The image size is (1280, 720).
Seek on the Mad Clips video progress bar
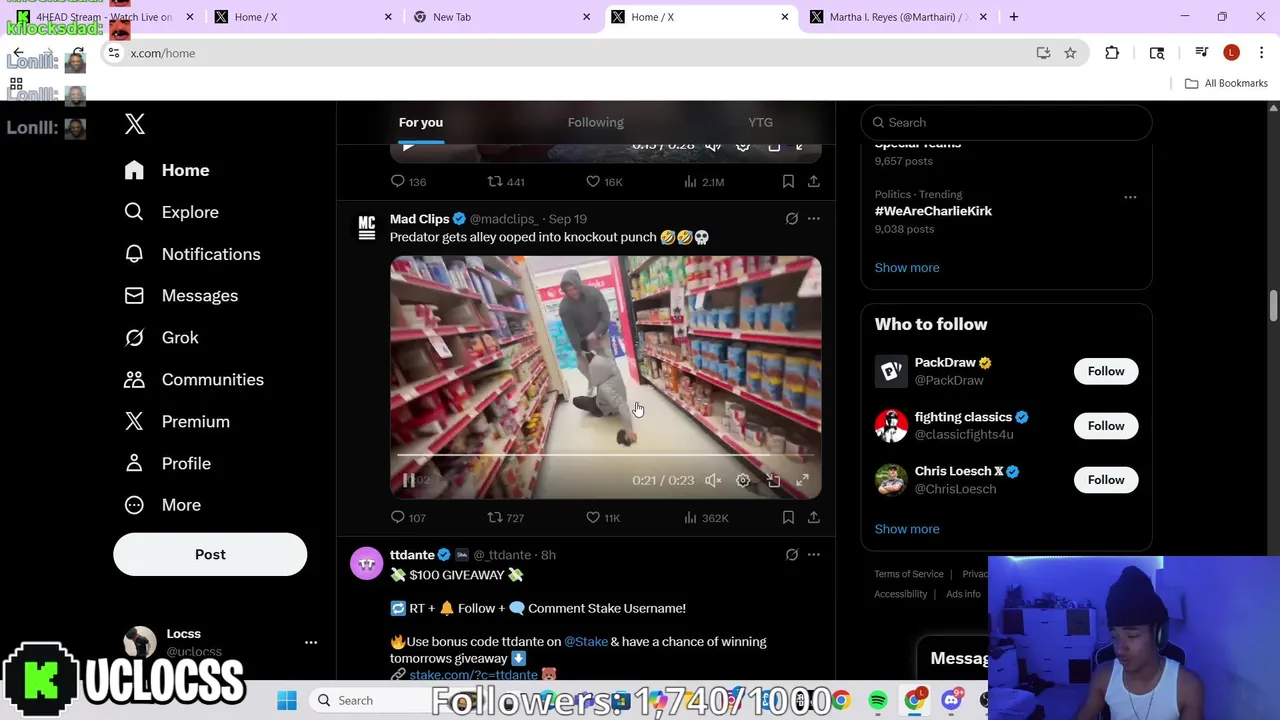coord(606,455)
